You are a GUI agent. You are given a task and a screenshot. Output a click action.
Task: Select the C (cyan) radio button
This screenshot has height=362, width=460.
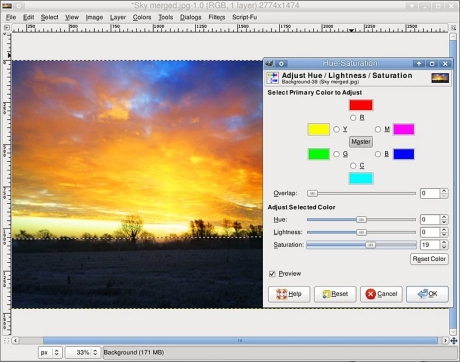click(353, 166)
